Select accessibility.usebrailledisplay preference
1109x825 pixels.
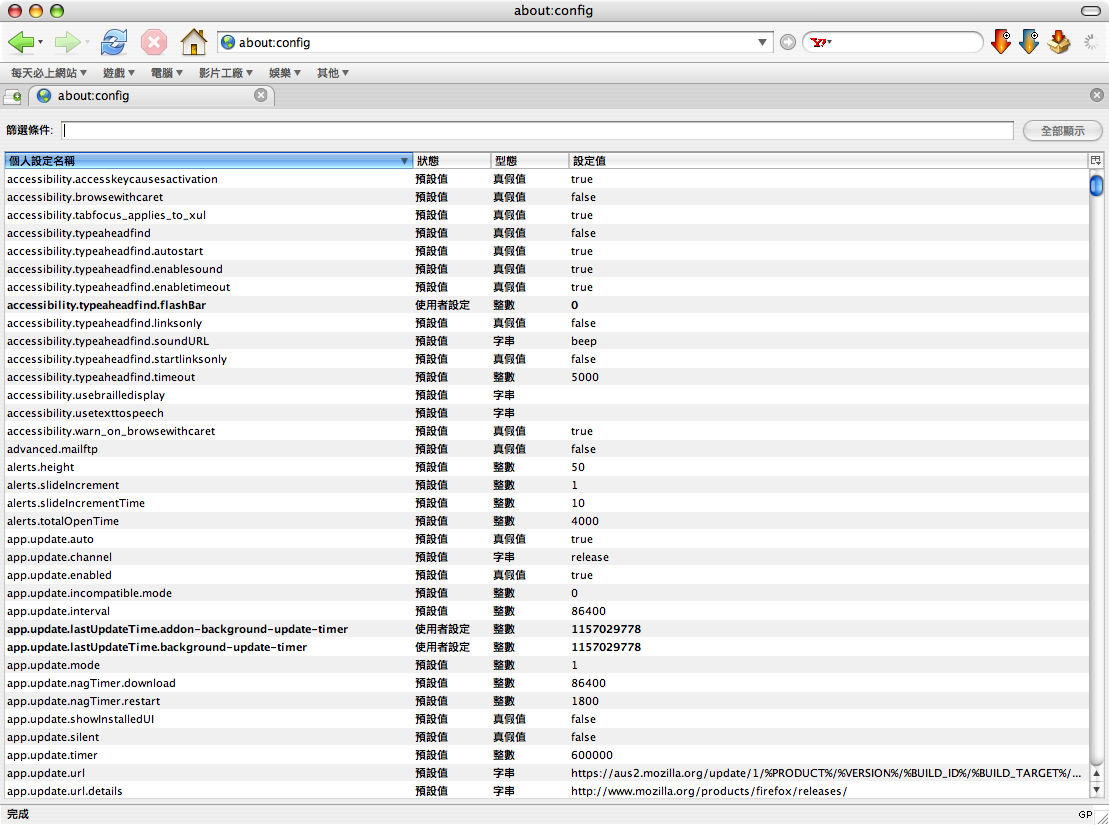click(546, 395)
